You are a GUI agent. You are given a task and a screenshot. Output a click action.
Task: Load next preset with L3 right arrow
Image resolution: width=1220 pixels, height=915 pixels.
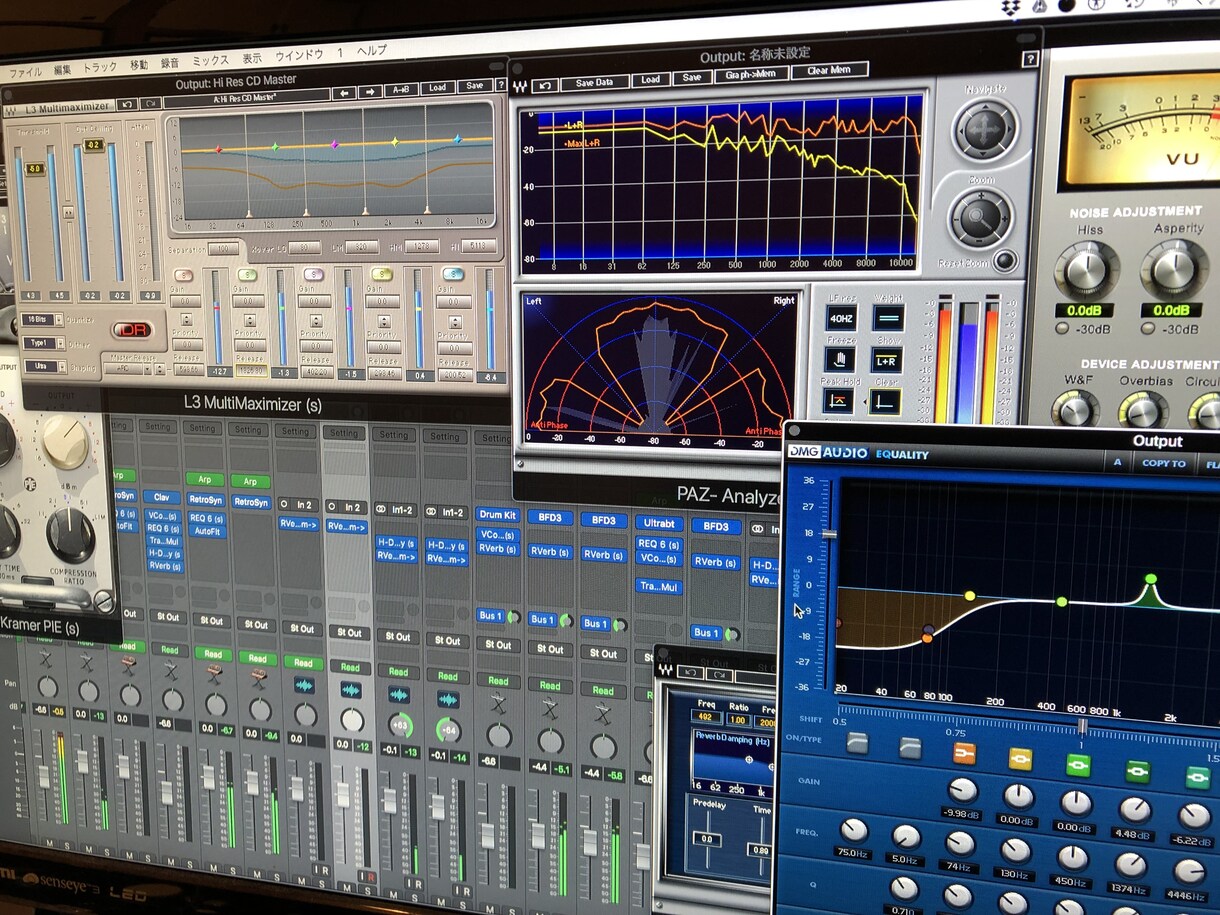[370, 92]
